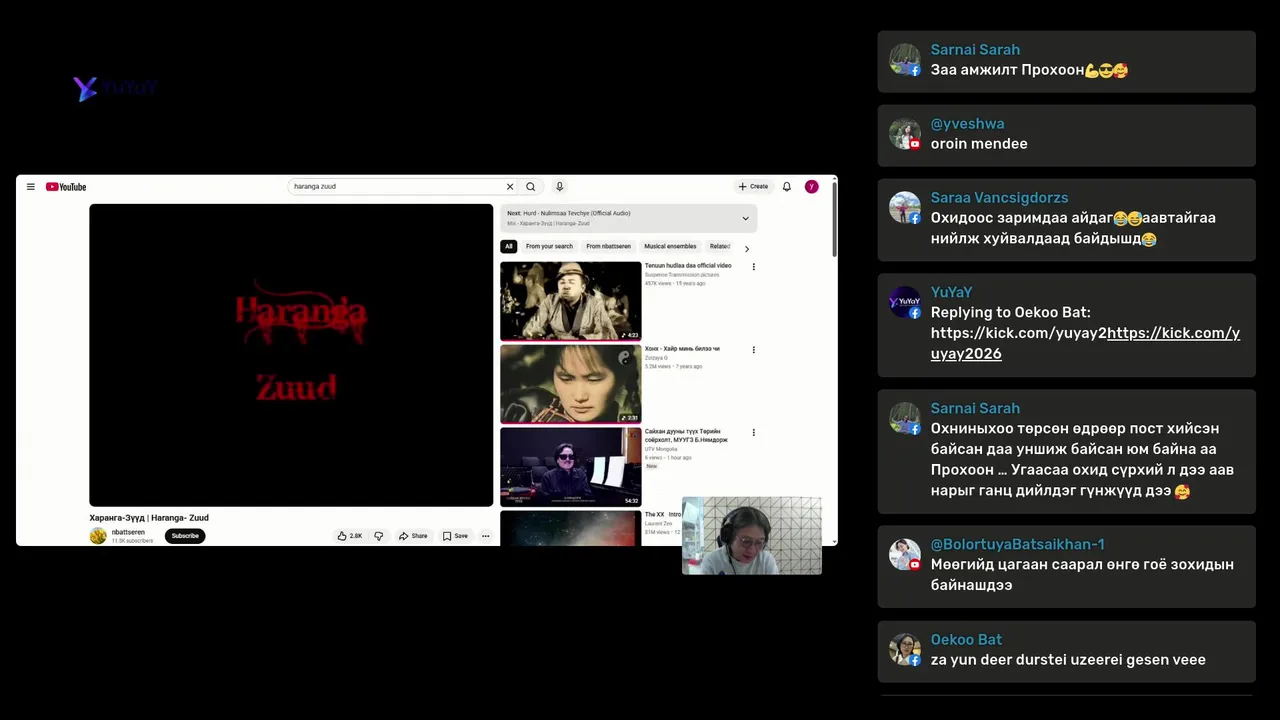The image size is (1280, 720).
Task: Click the Haranga Zuud video player
Action: (291, 355)
